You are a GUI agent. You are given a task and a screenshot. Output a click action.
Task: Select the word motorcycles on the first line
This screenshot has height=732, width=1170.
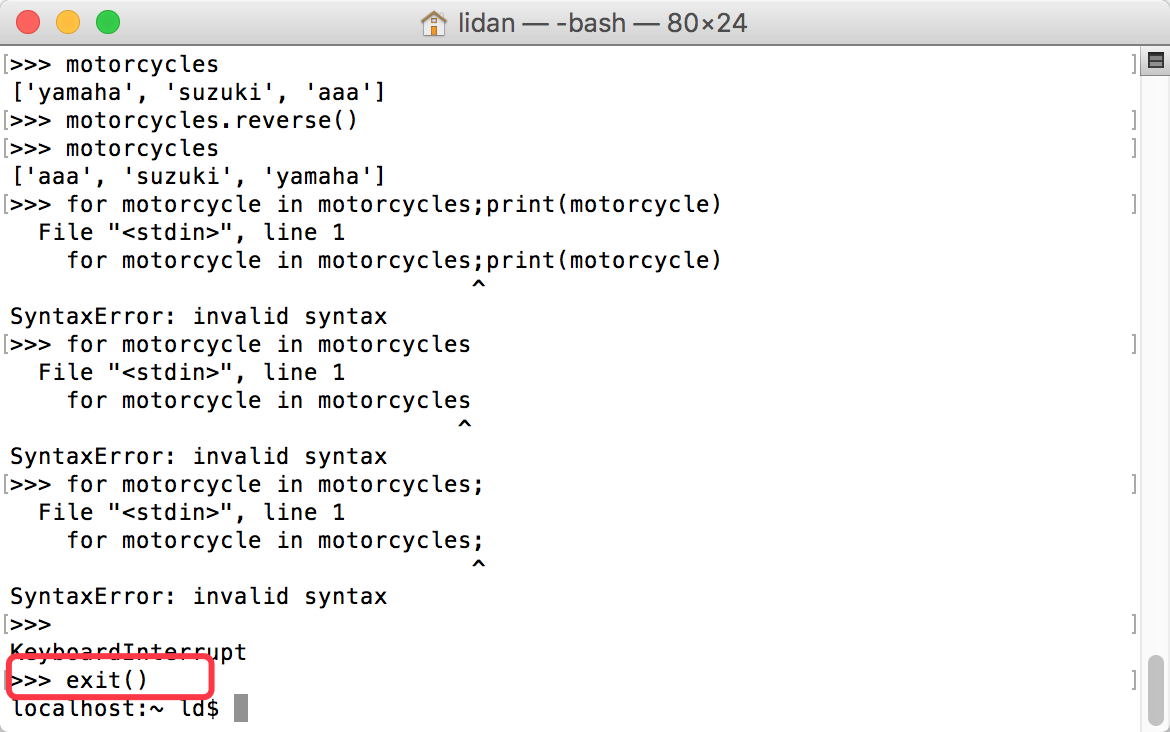[x=142, y=63]
